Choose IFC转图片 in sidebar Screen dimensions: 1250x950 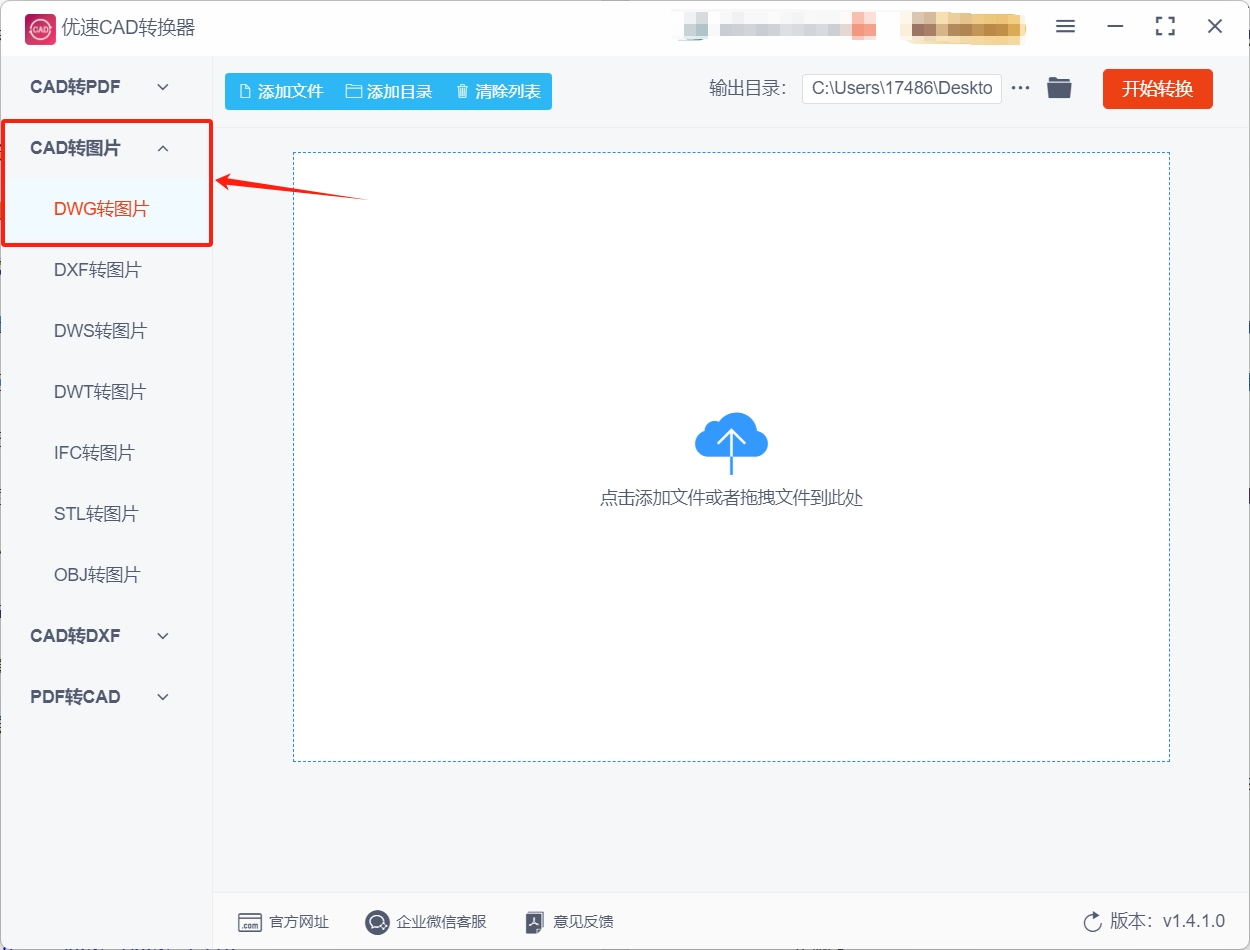pyautogui.click(x=94, y=453)
